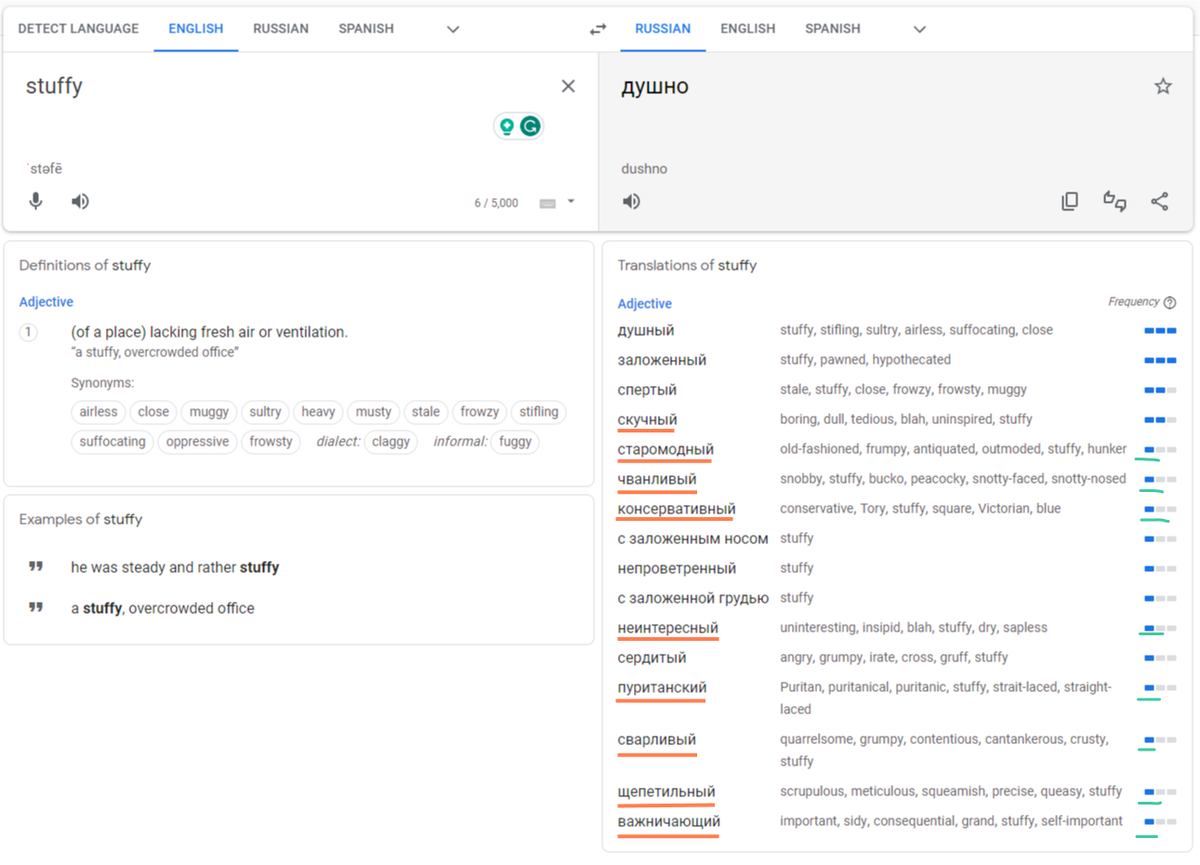Click translation 'заложенный' in the list
This screenshot has height=865, width=1200.
(662, 360)
